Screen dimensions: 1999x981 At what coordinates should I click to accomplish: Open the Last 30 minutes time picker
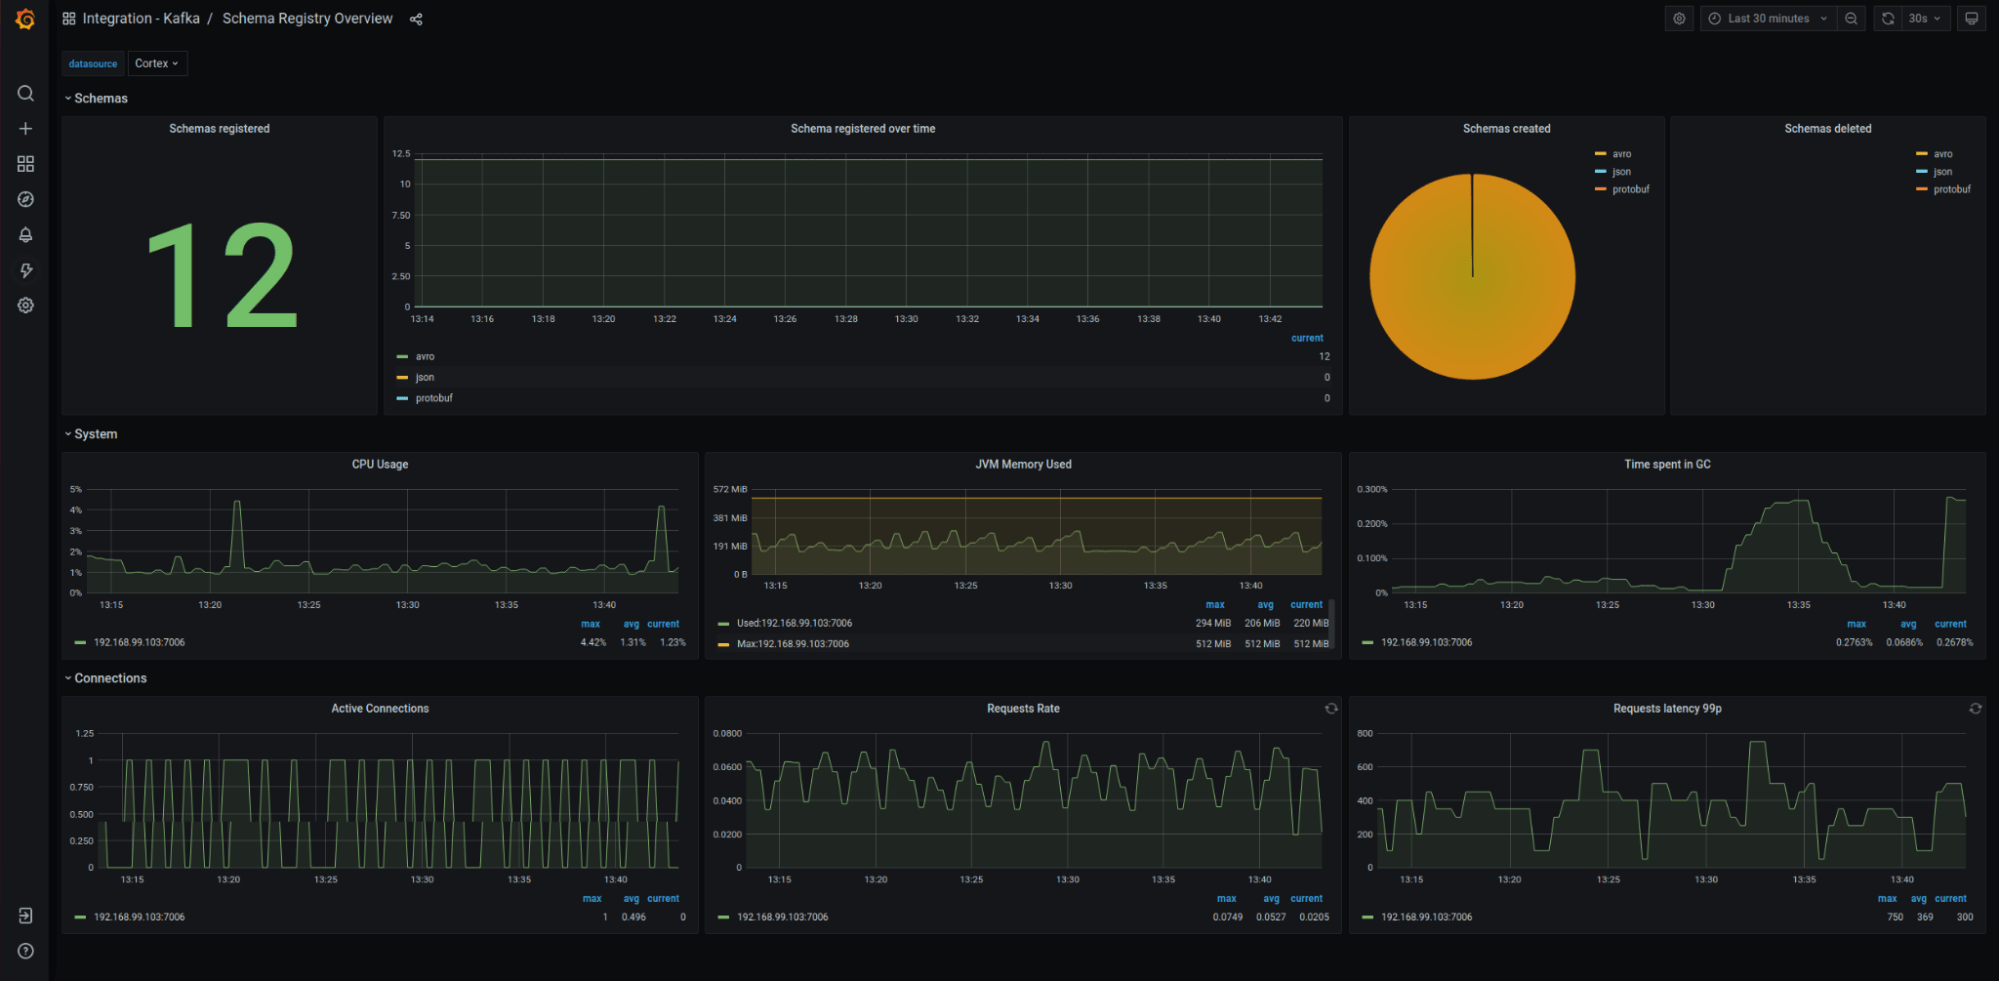coord(1767,18)
